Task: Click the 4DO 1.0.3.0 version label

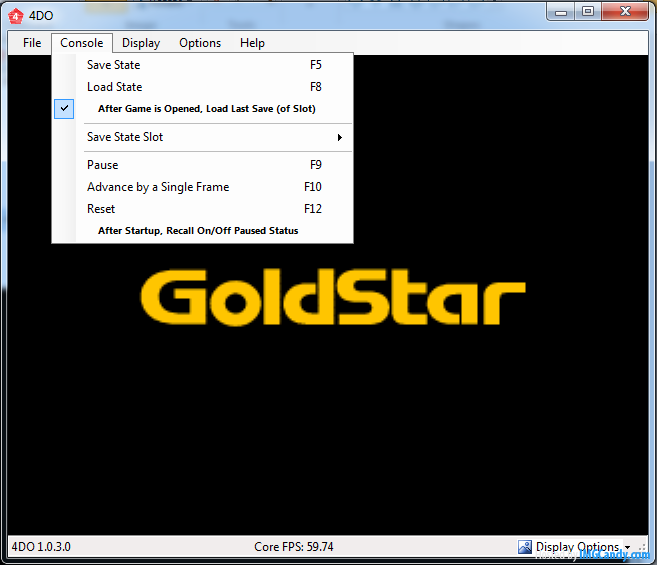Action: (41, 547)
